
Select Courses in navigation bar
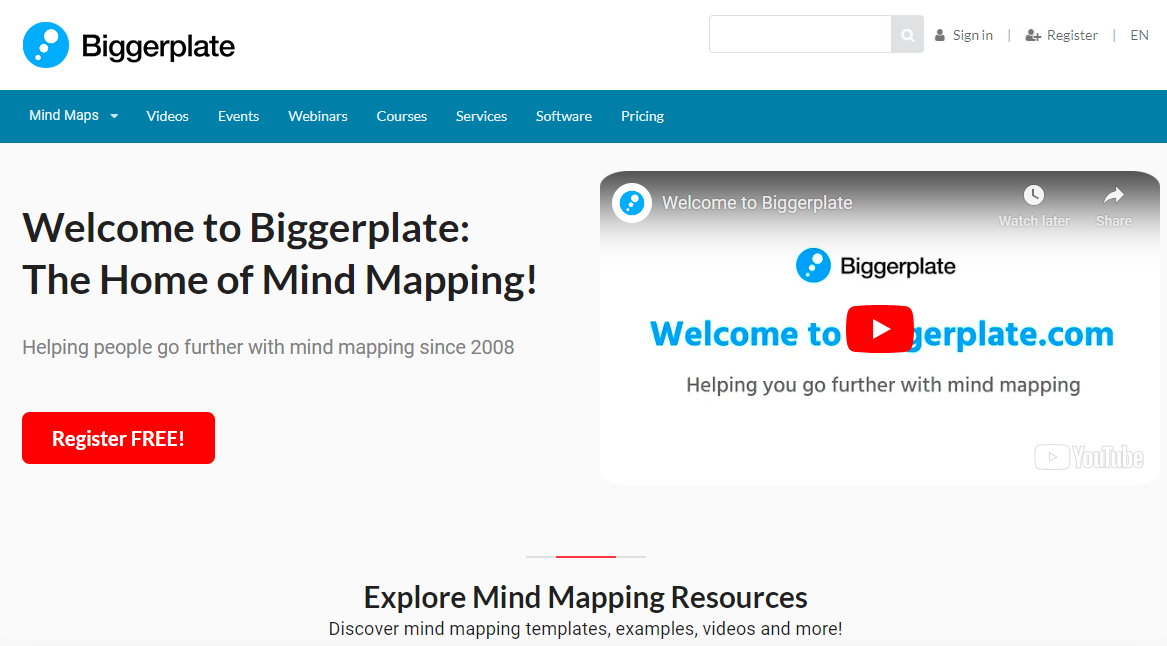[x=401, y=116]
